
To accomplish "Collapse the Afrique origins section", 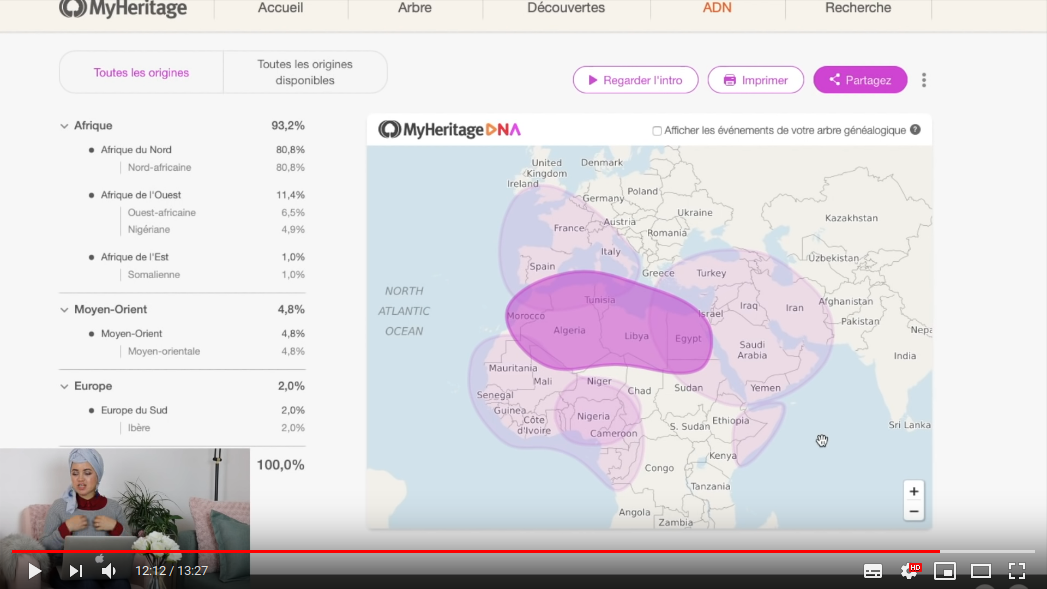I will coord(64,126).
